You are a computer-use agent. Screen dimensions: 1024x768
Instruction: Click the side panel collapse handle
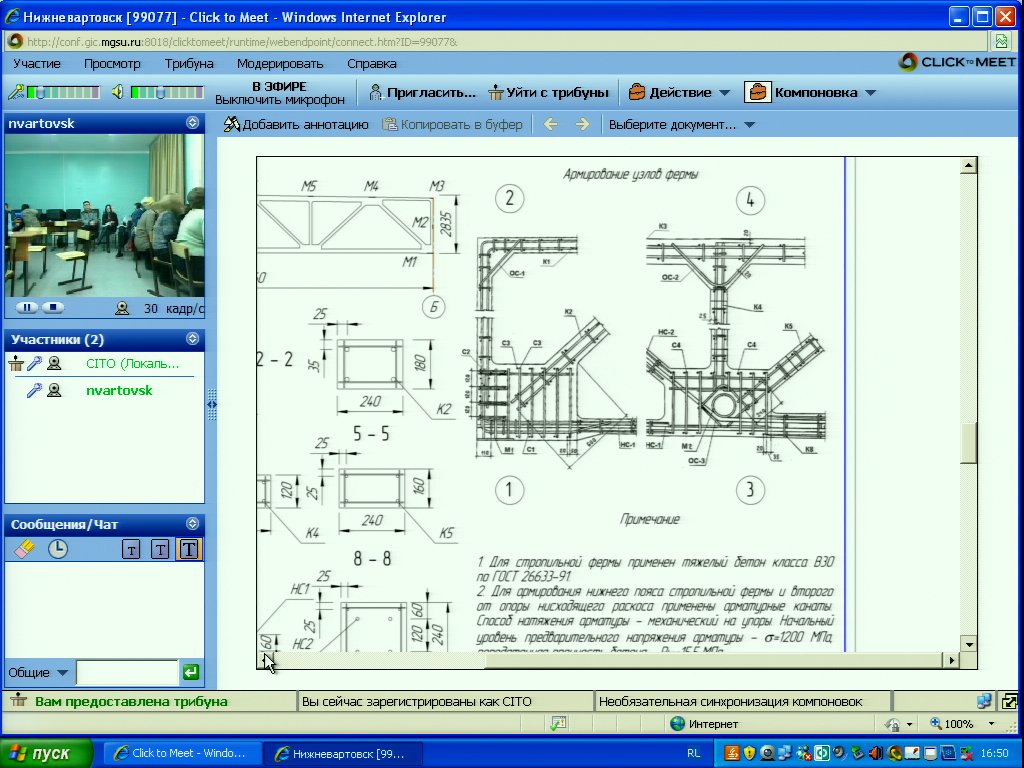[x=212, y=404]
